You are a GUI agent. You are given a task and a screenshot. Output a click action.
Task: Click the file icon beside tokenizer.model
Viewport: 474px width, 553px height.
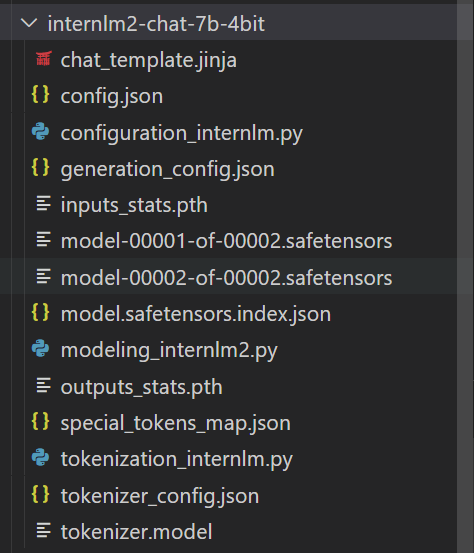(x=44, y=530)
